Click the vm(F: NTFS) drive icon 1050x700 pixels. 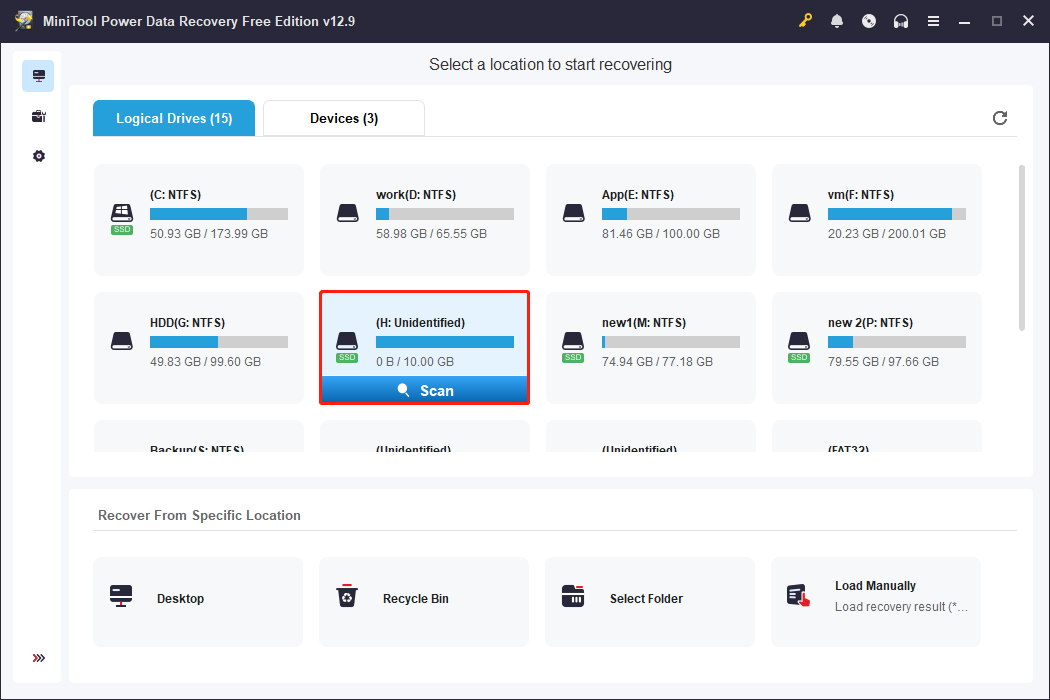pos(800,214)
